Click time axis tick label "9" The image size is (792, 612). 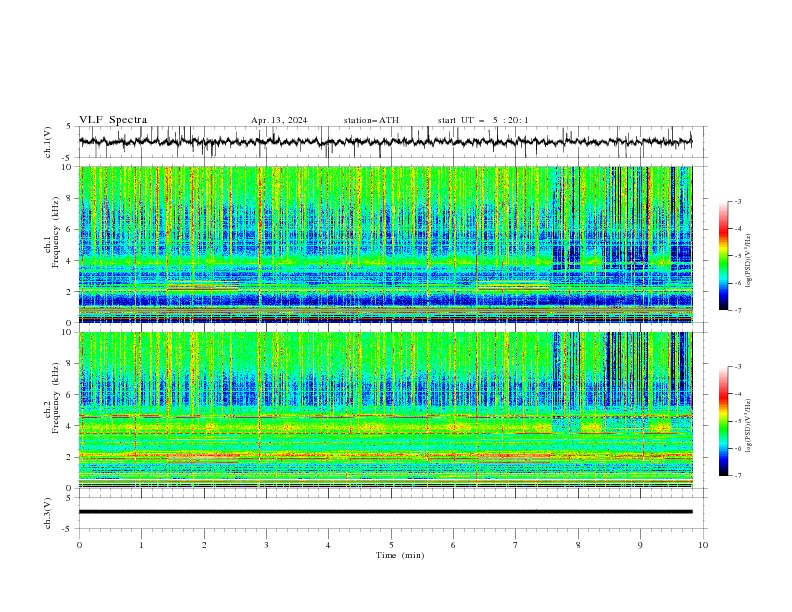coord(640,545)
